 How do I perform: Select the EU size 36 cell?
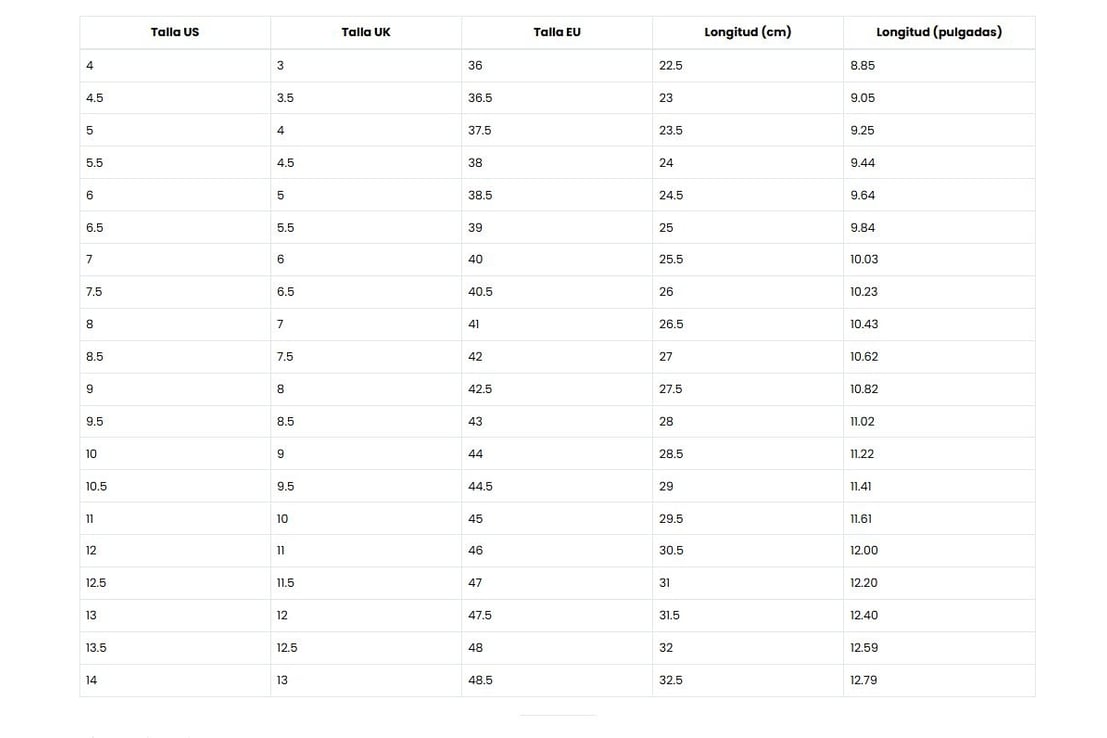click(x=557, y=66)
